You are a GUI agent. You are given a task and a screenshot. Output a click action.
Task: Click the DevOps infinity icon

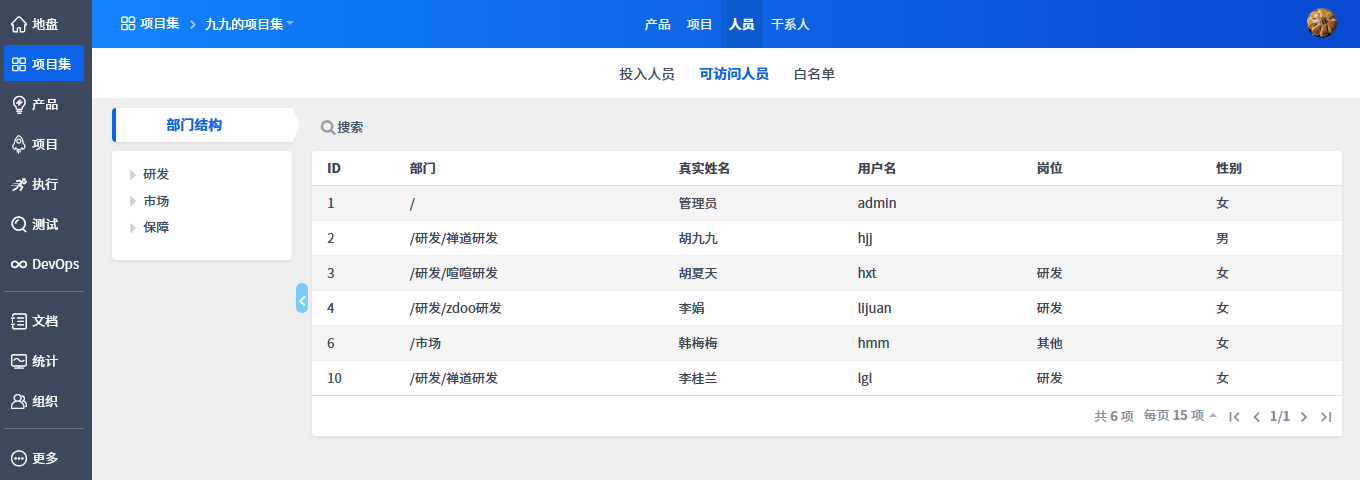click(x=18, y=264)
